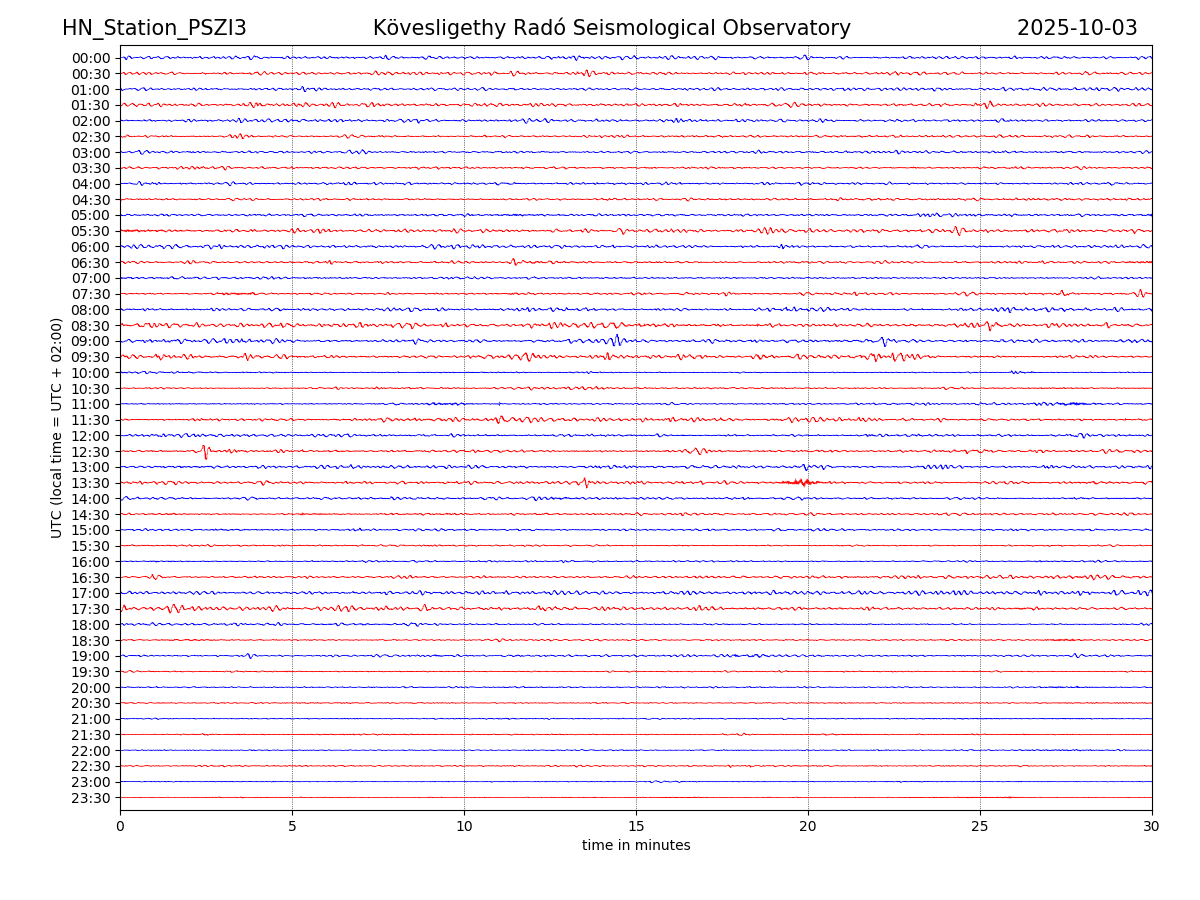Select the 09:00 trace time label
The image size is (1200, 900).
point(91,341)
